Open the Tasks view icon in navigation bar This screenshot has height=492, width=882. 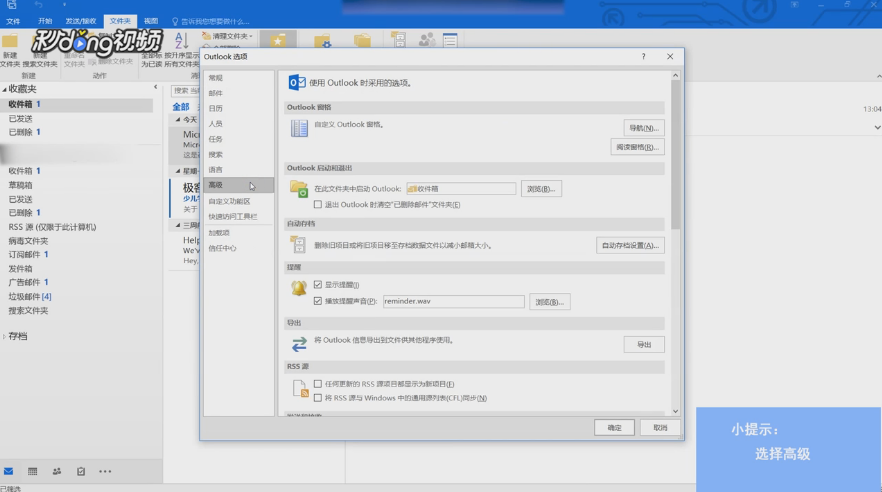[81, 471]
